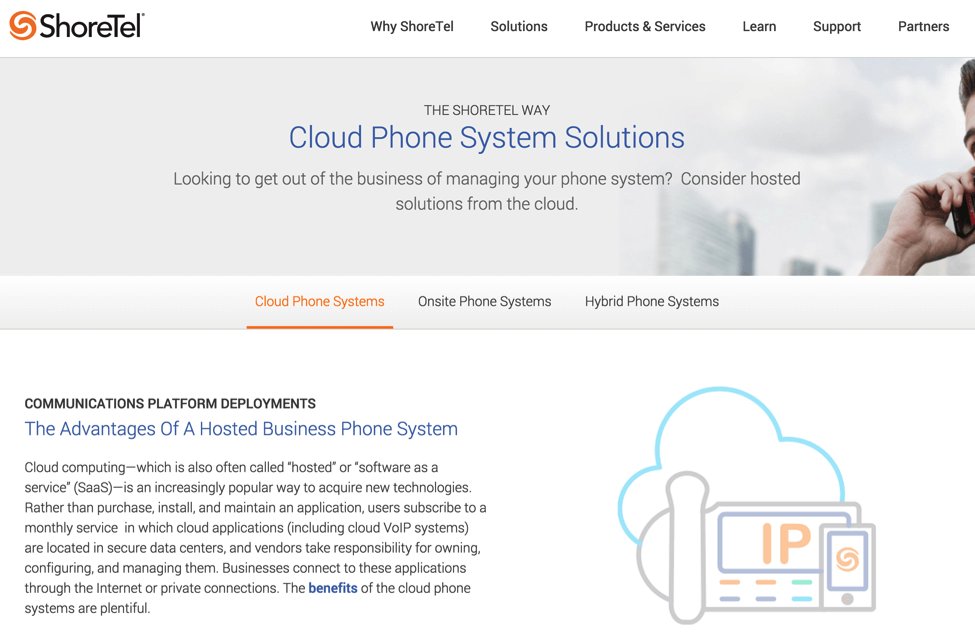Follow the benefits link in the paragraph
Viewport: 975px width, 635px height.
(333, 588)
